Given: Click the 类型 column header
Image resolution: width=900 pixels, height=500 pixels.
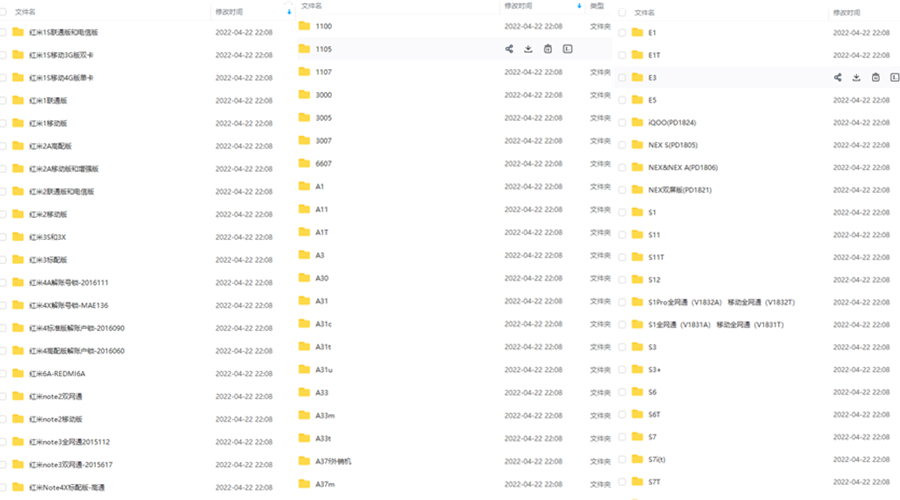Looking at the screenshot, I should tap(597, 6).
